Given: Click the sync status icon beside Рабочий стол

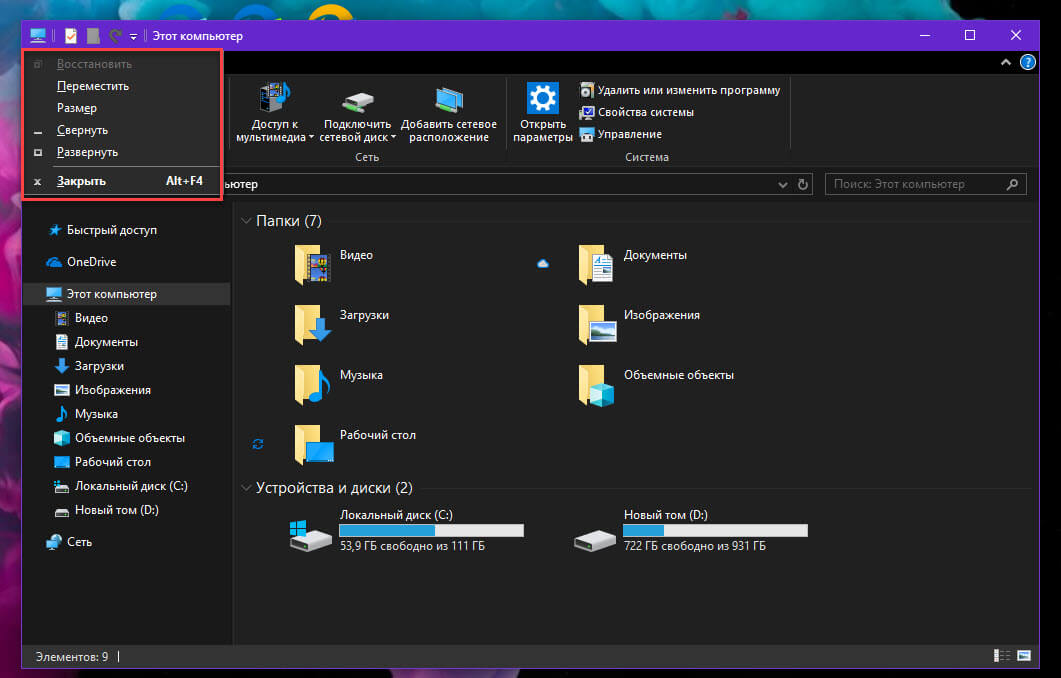Looking at the screenshot, I should click(258, 444).
